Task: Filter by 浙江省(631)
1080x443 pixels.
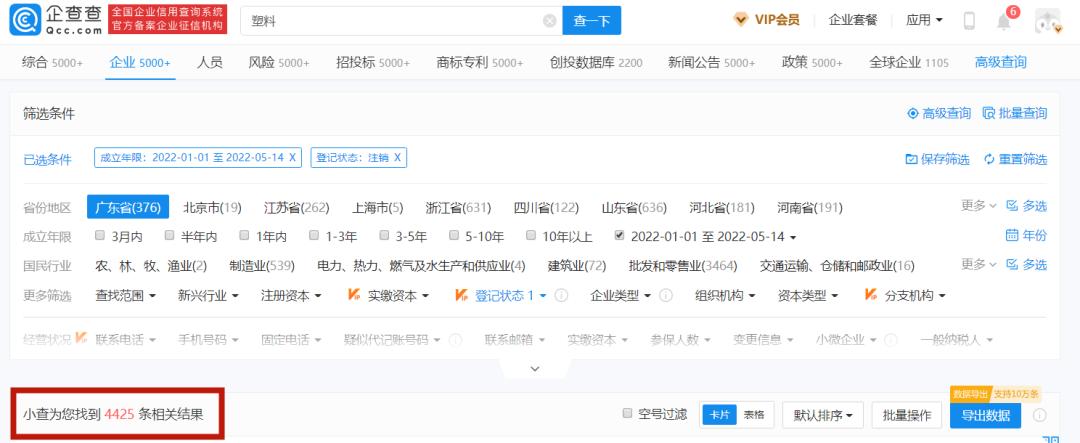Action: click(x=458, y=207)
